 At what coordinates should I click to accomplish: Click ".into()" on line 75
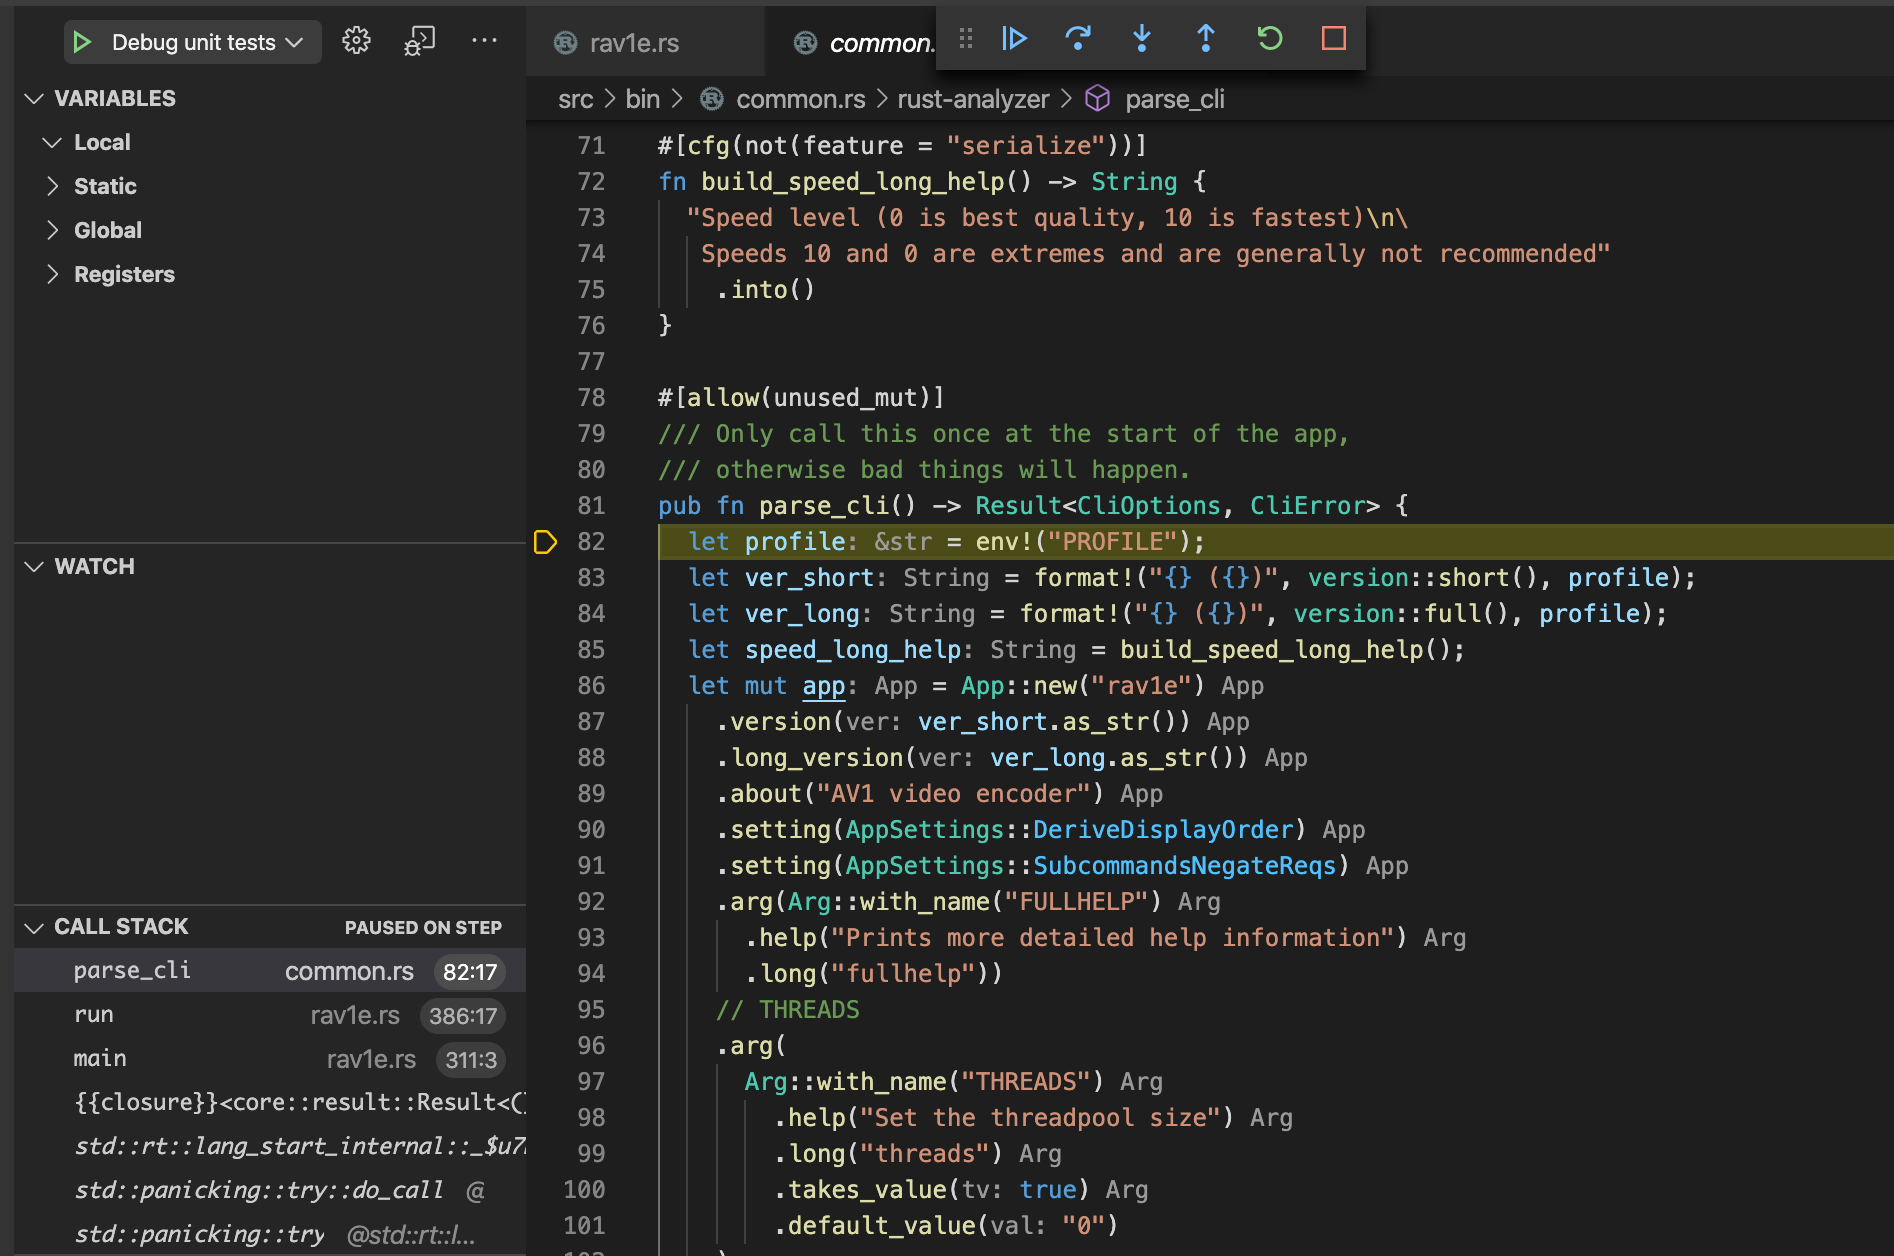coord(766,290)
